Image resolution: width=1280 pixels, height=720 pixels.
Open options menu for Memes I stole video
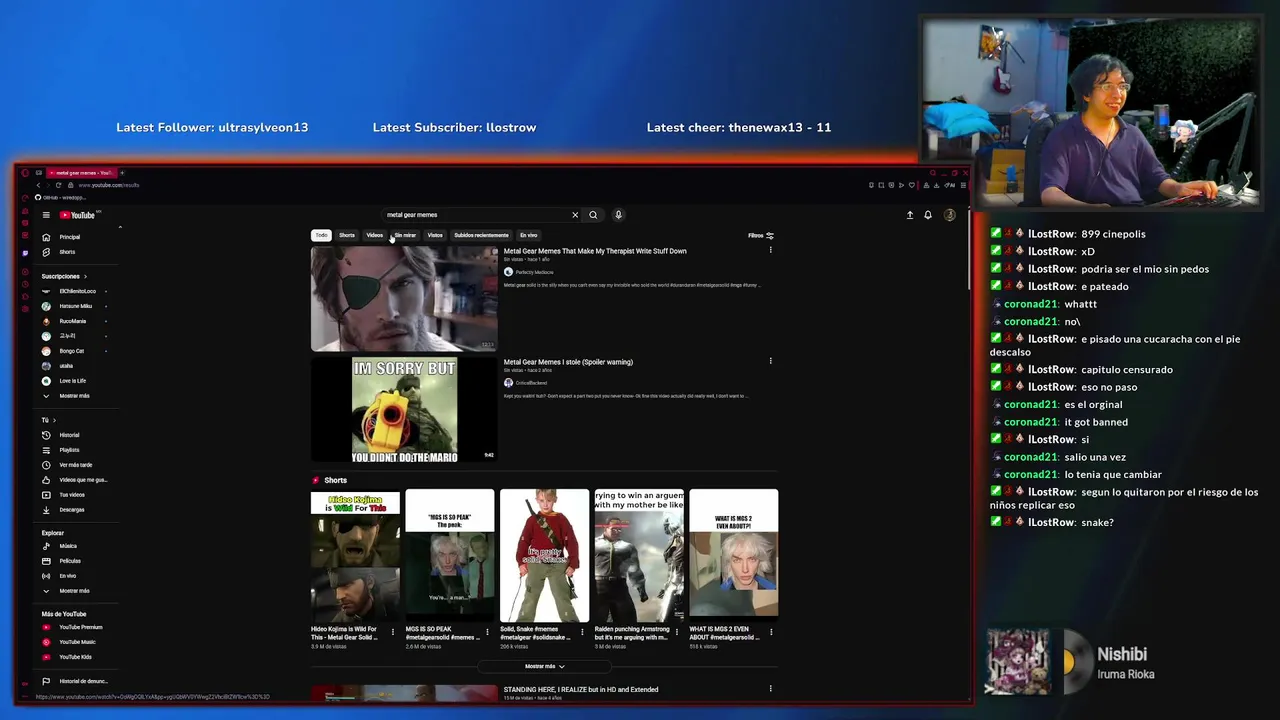coord(770,361)
